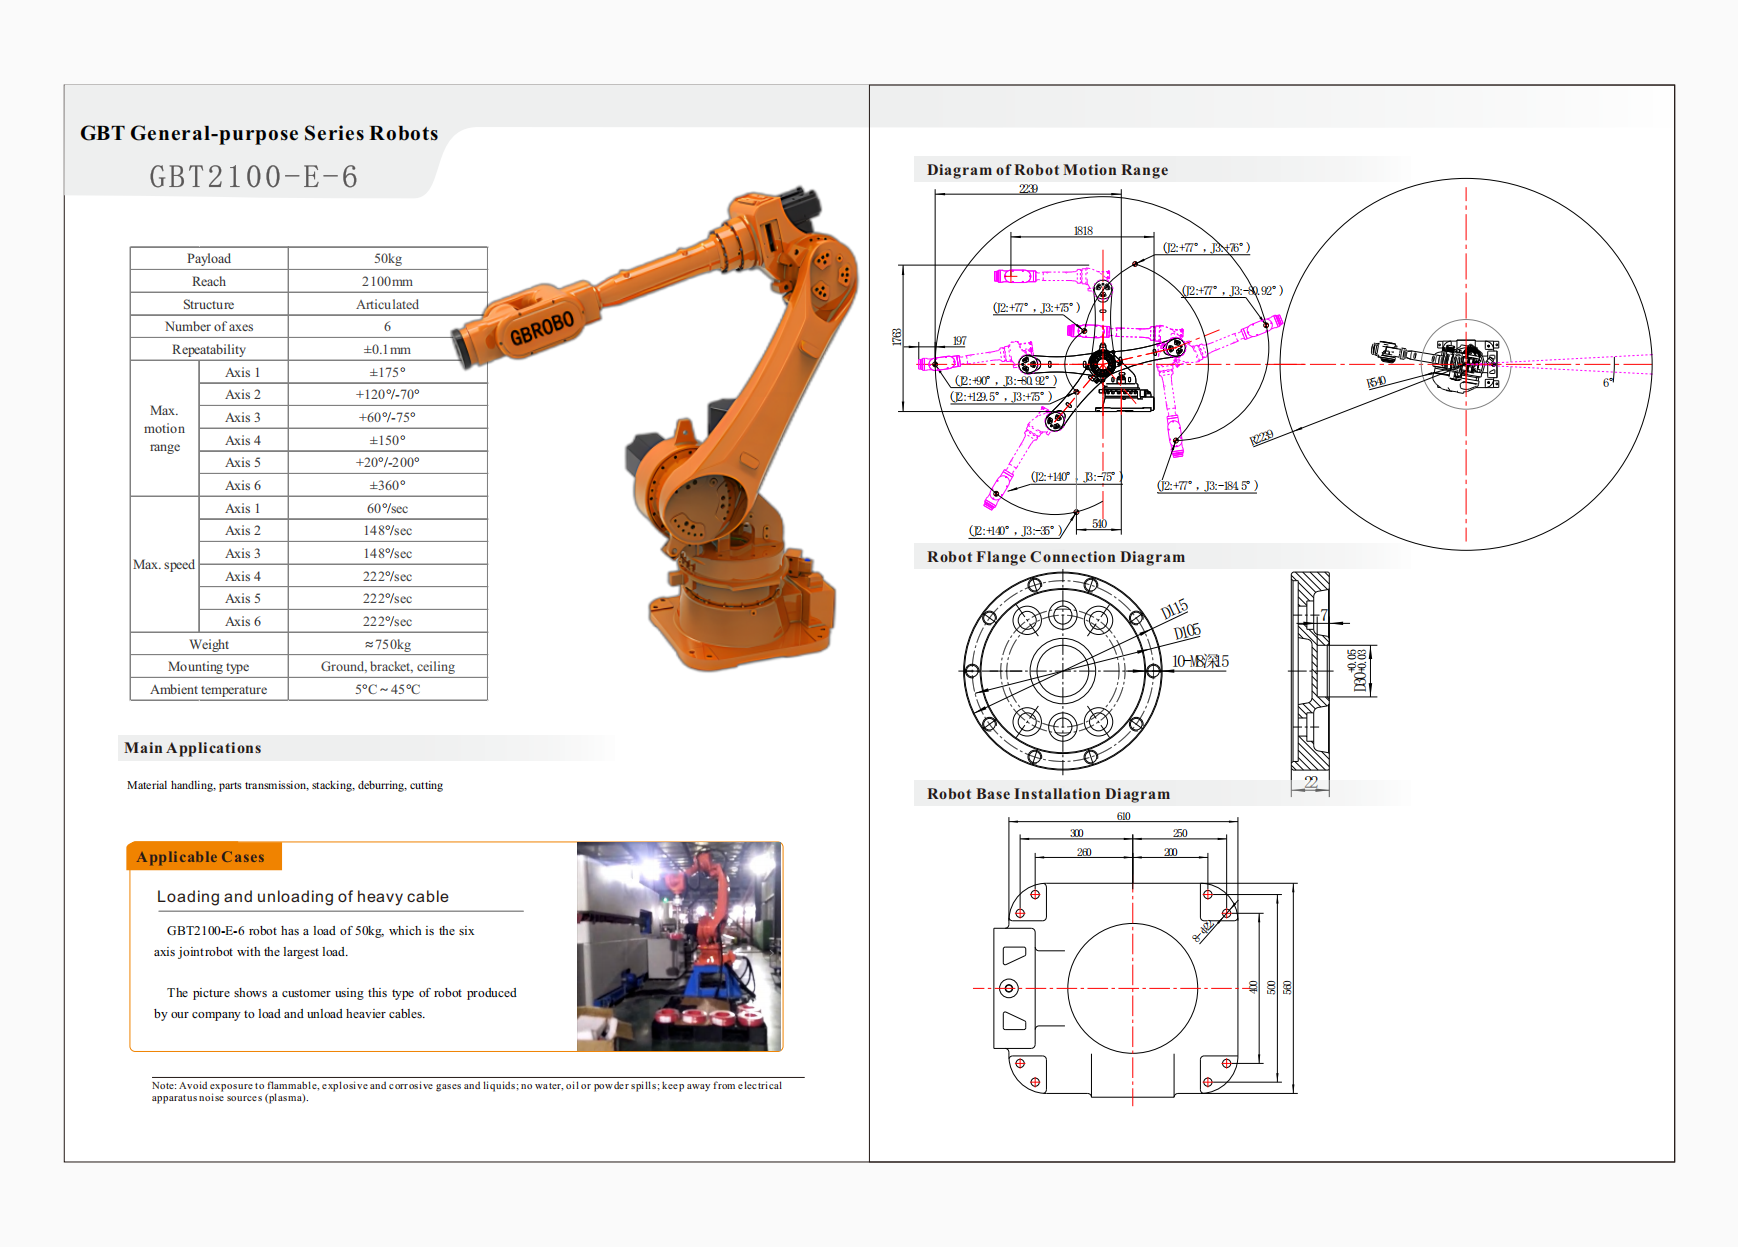Select the GBT2100-E-6 model name heading
Screen dimensions: 1739x1247
click(254, 177)
